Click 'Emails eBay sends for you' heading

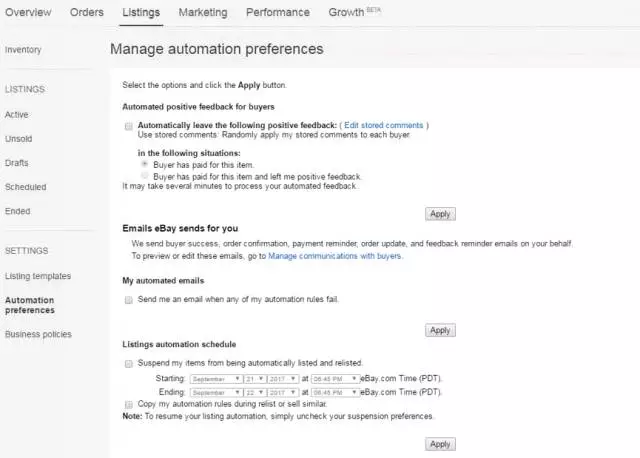[180, 229]
